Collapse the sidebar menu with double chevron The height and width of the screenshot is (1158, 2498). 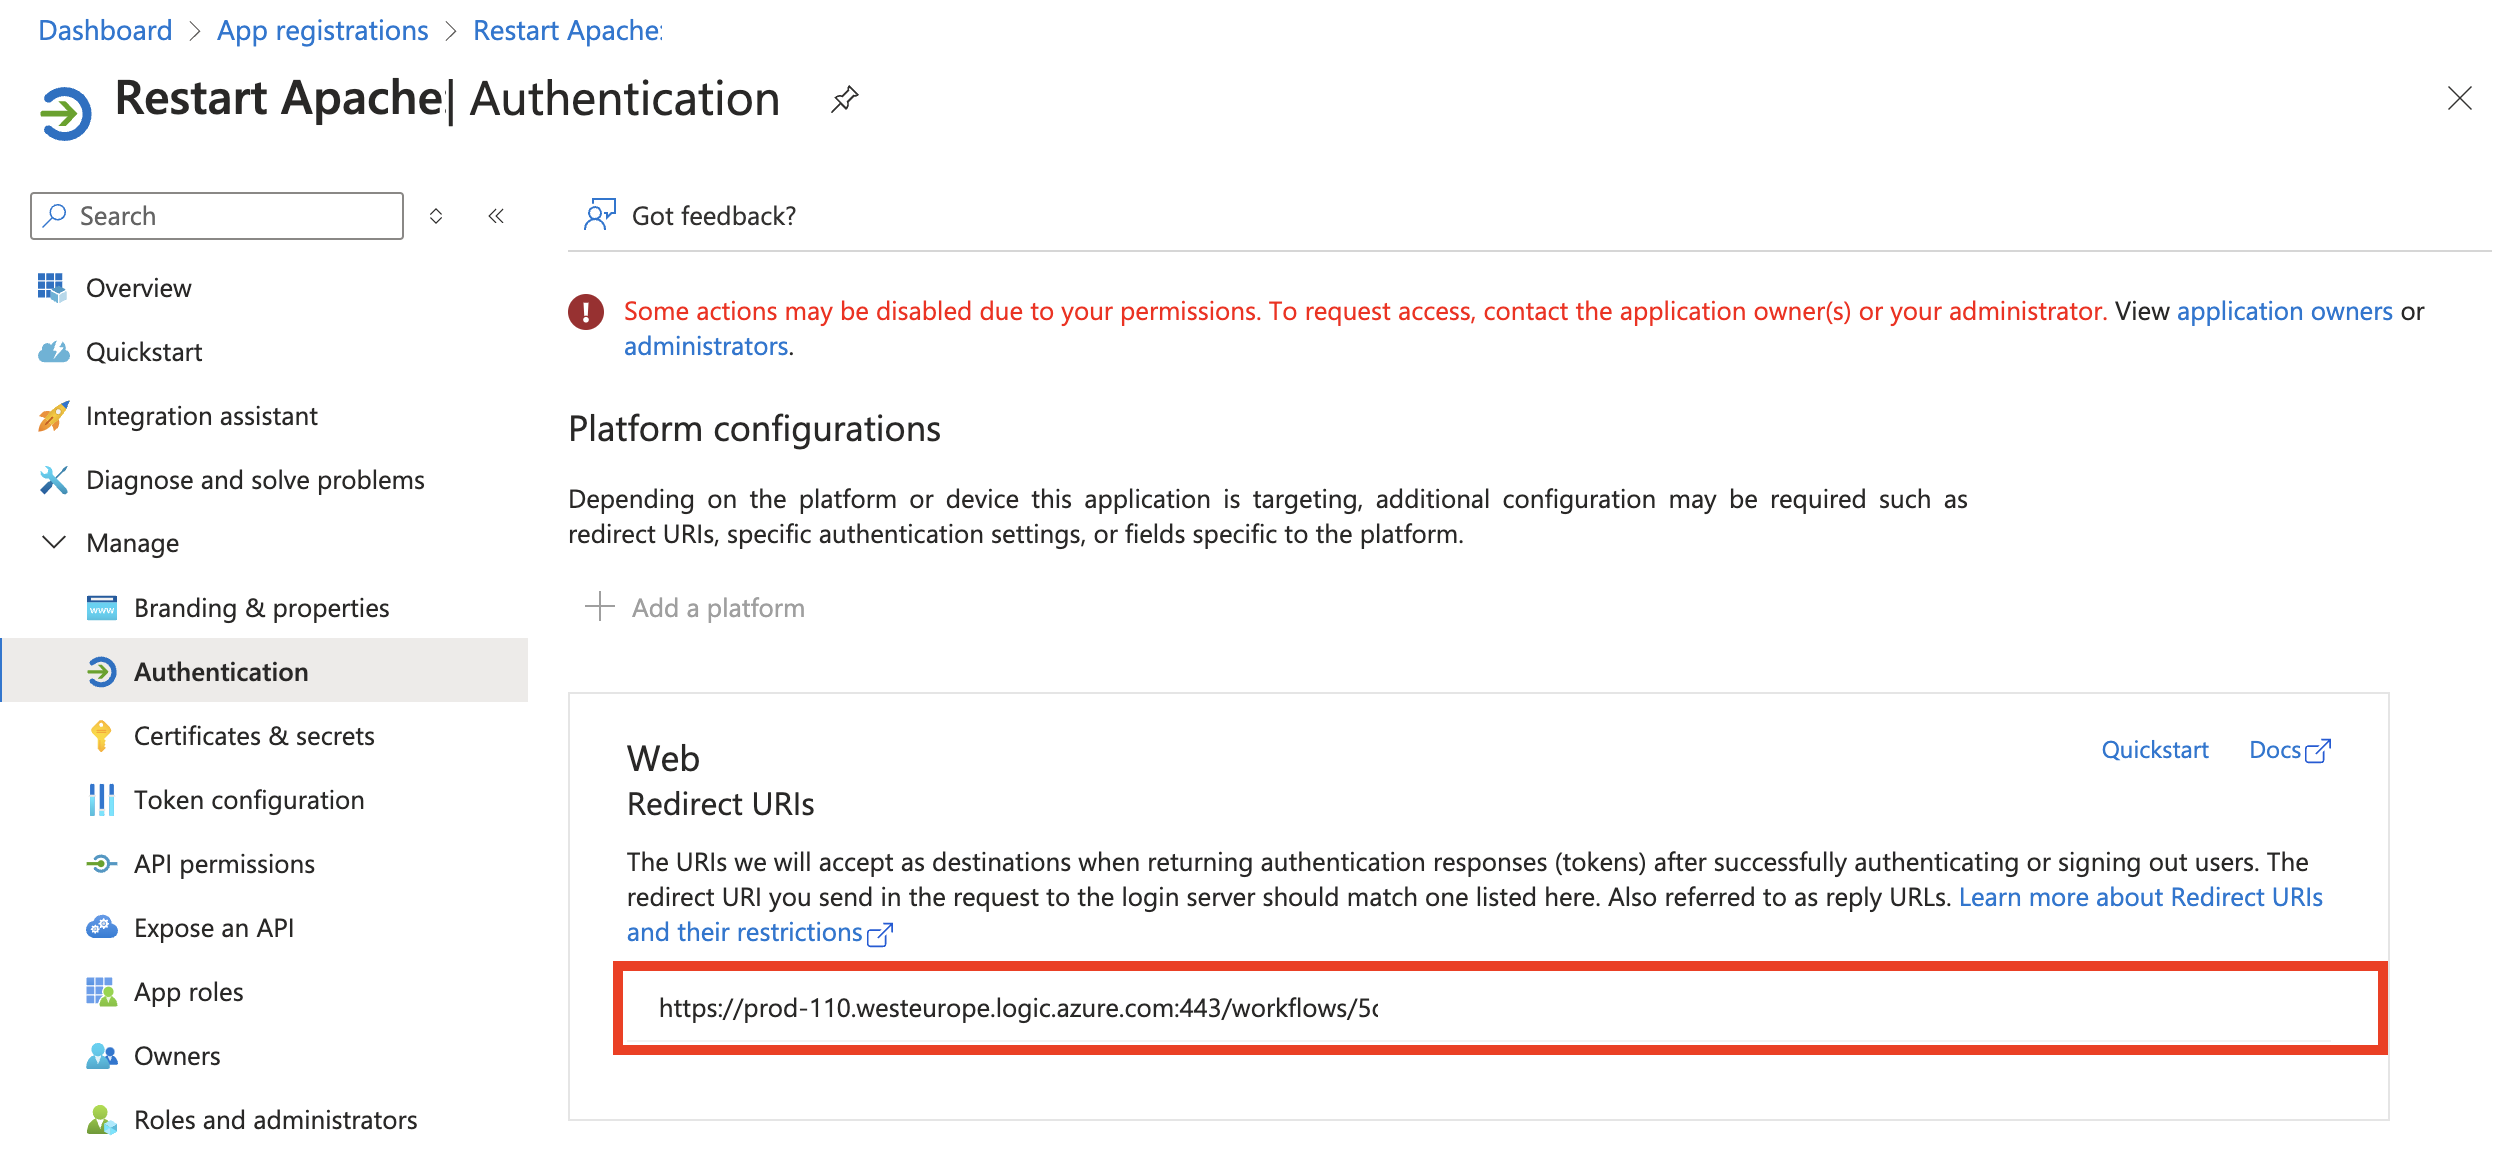pos(496,216)
